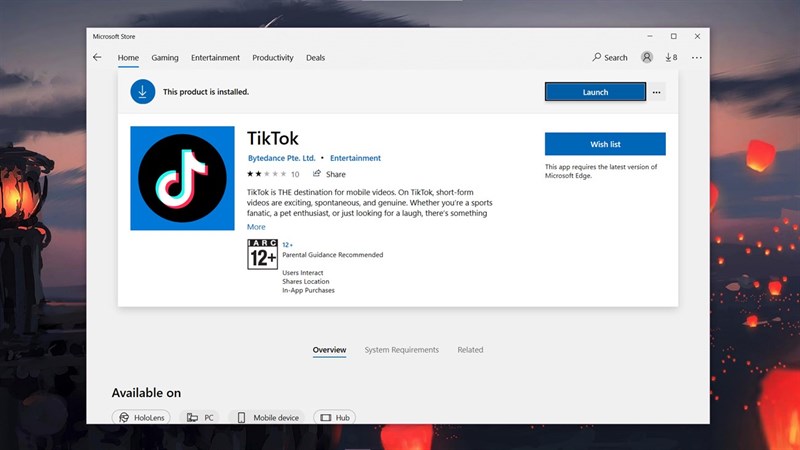The image size is (800, 450).
Task: Click the back arrow in the Store header
Action: 97,58
